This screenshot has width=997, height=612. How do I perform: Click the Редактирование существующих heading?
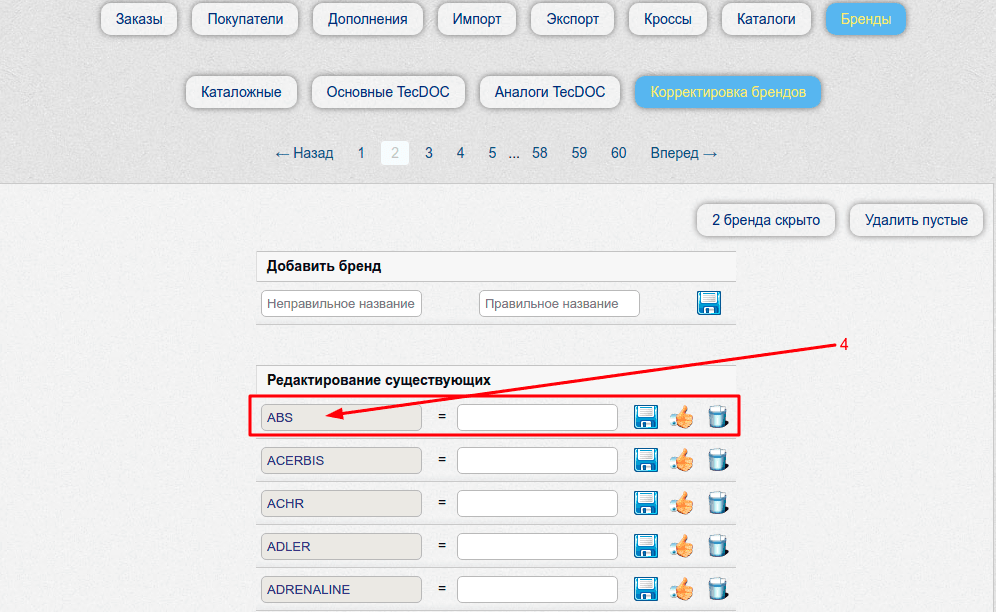coord(379,380)
